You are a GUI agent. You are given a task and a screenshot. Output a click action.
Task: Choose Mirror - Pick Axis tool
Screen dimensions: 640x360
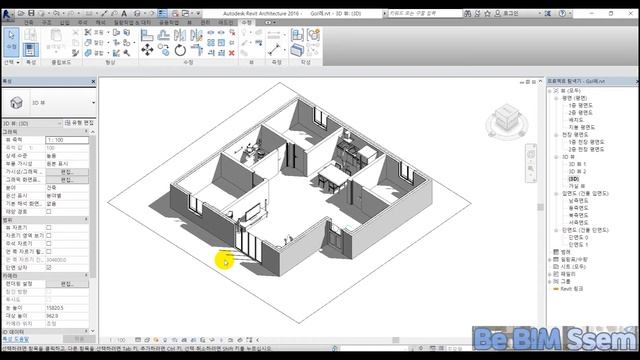pos(180,35)
